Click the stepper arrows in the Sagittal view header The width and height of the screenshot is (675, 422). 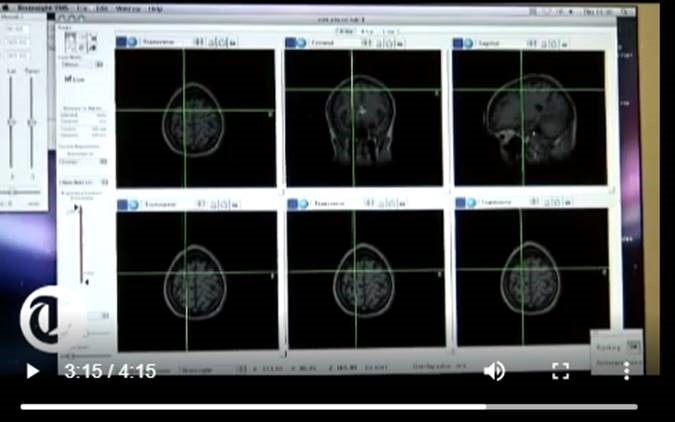tap(532, 43)
